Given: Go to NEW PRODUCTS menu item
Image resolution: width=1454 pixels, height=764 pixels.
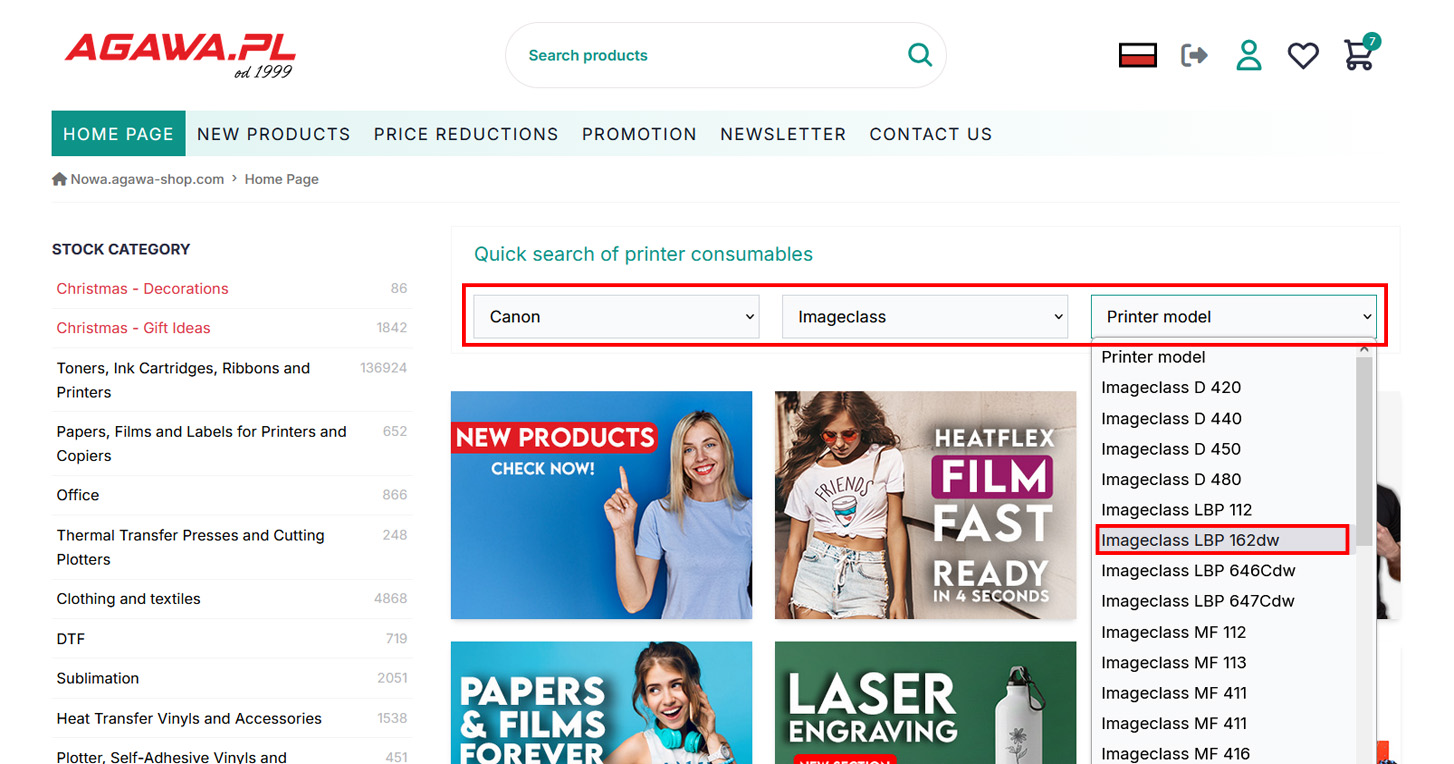Looking at the screenshot, I should (x=273, y=134).
